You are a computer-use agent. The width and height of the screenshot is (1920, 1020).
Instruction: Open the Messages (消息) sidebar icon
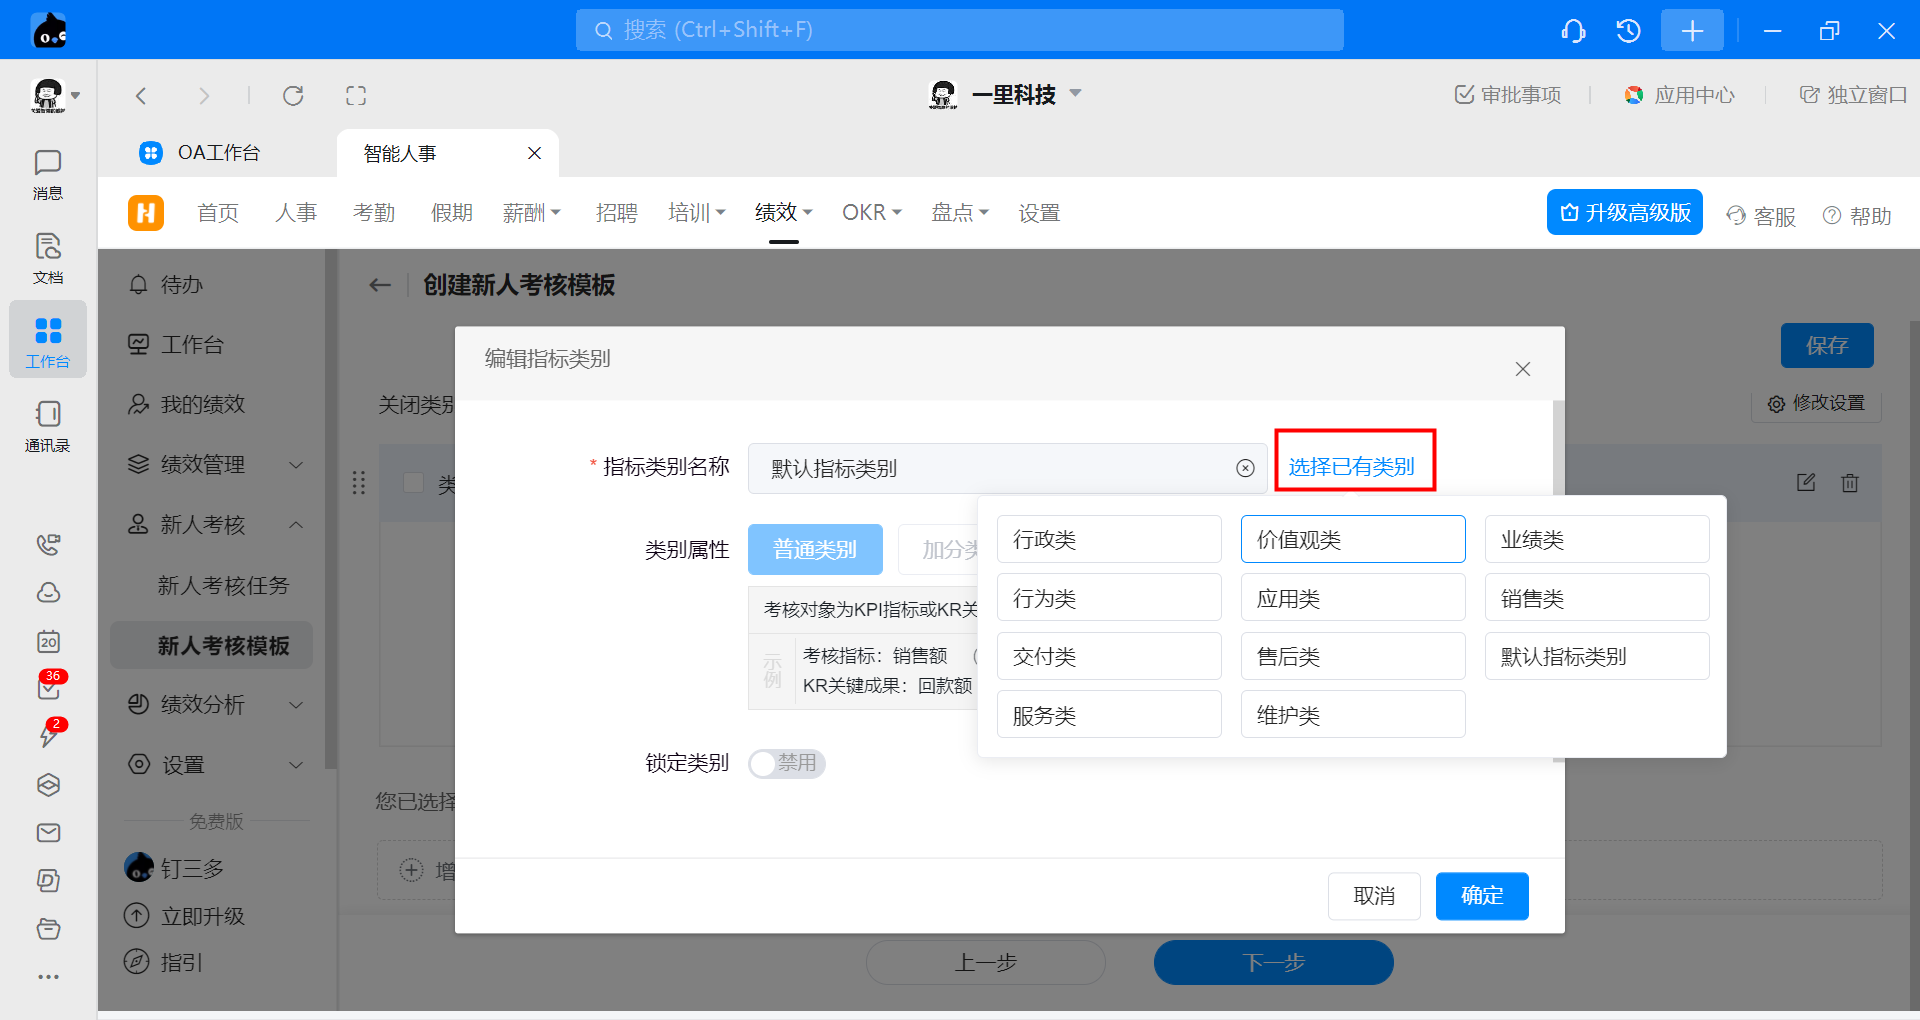(x=47, y=174)
